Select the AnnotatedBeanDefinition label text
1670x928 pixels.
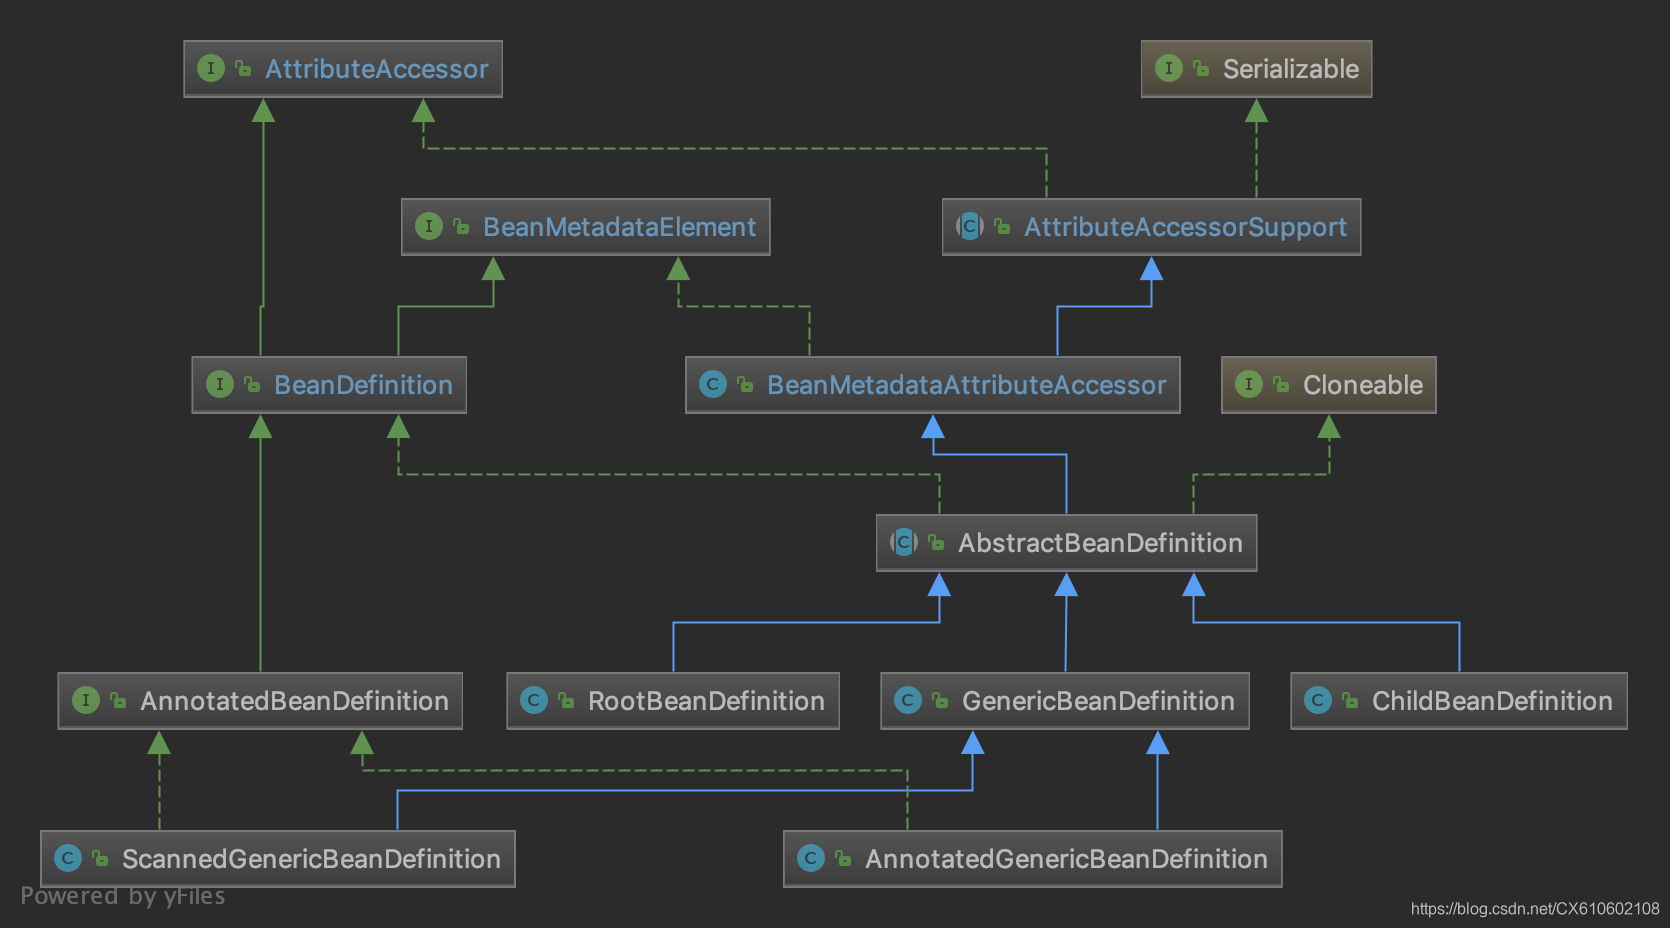294,701
